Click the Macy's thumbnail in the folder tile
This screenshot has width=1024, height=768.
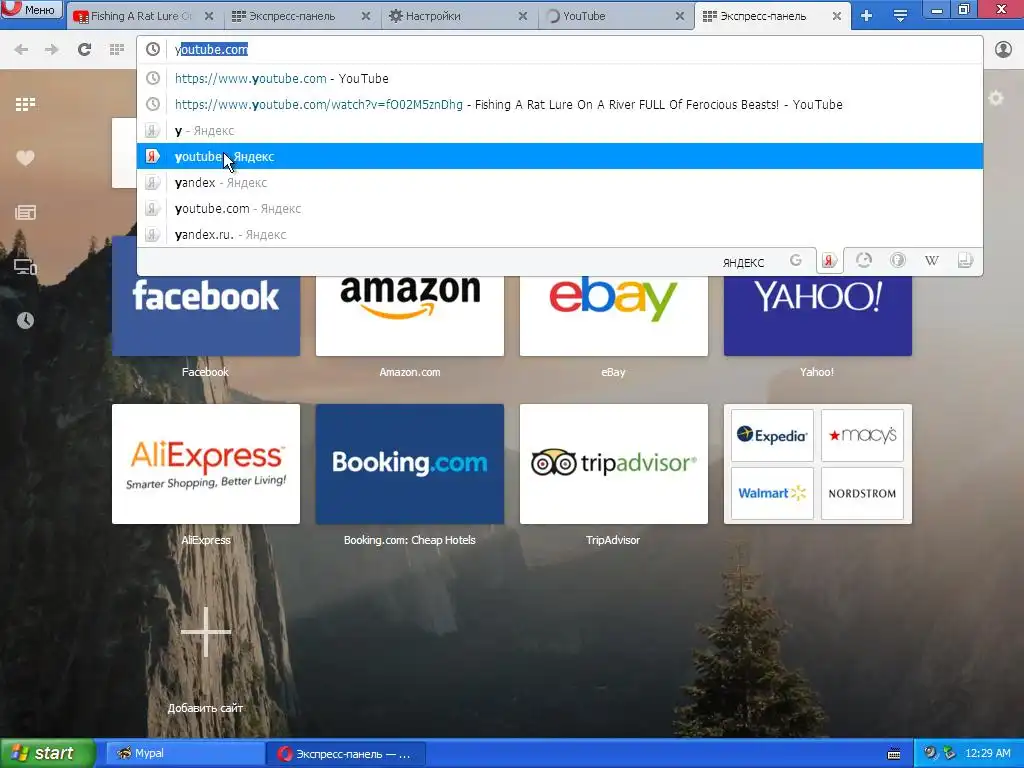862,436
